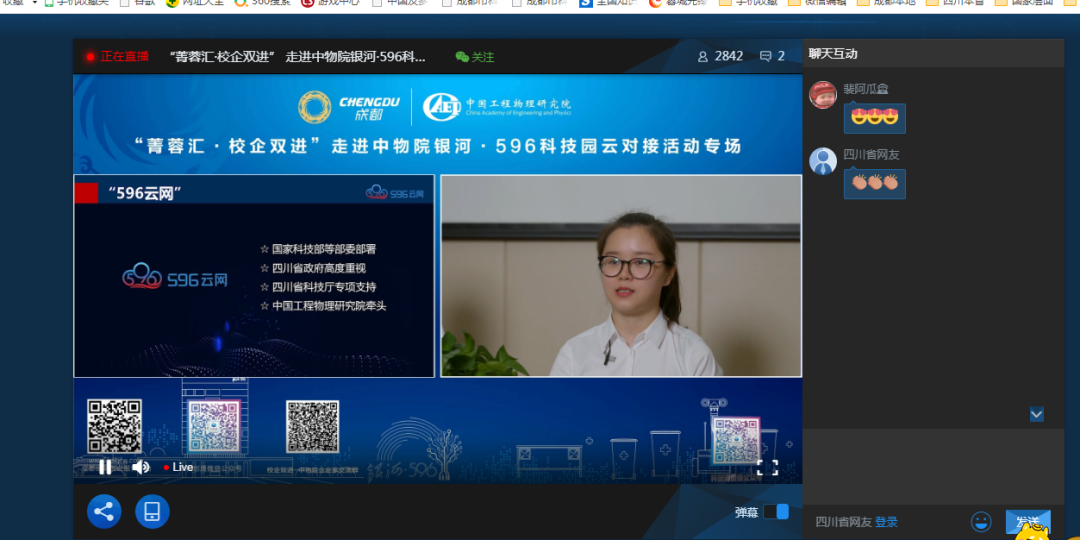
Task: Pause the live stream playback
Action: click(105, 467)
